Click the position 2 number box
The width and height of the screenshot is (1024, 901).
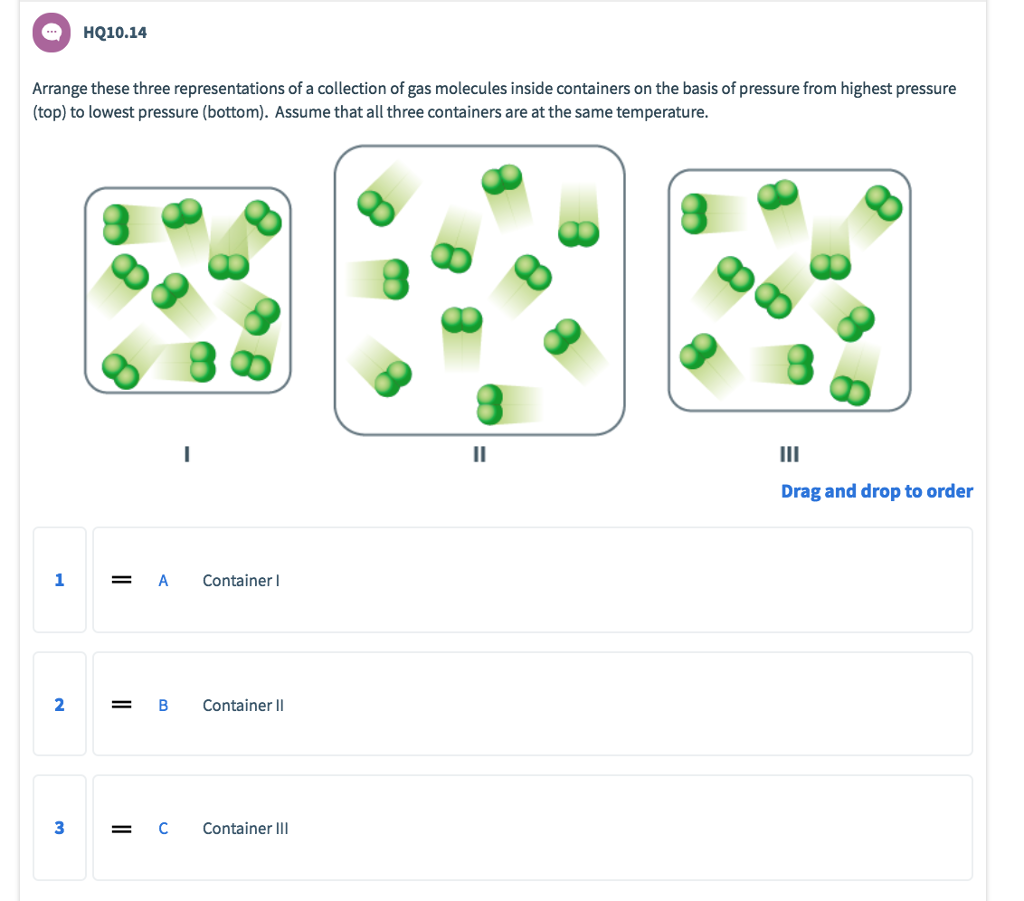point(59,704)
